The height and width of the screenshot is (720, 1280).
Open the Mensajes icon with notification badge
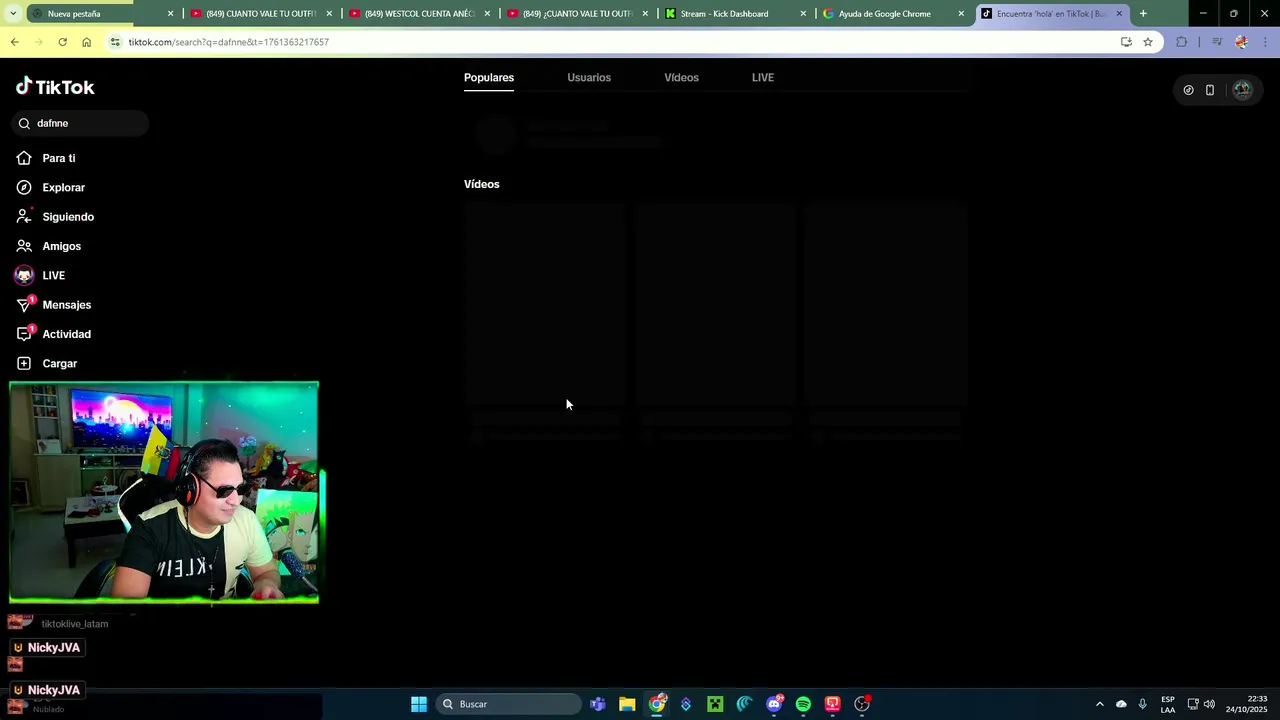tap(24, 304)
